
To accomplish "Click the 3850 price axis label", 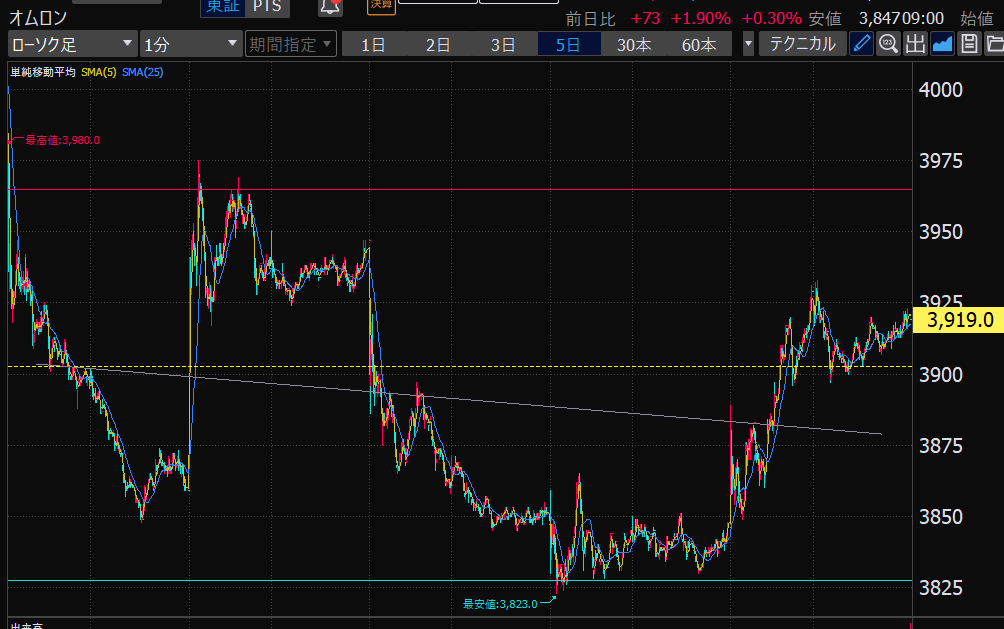I will coord(941,517).
